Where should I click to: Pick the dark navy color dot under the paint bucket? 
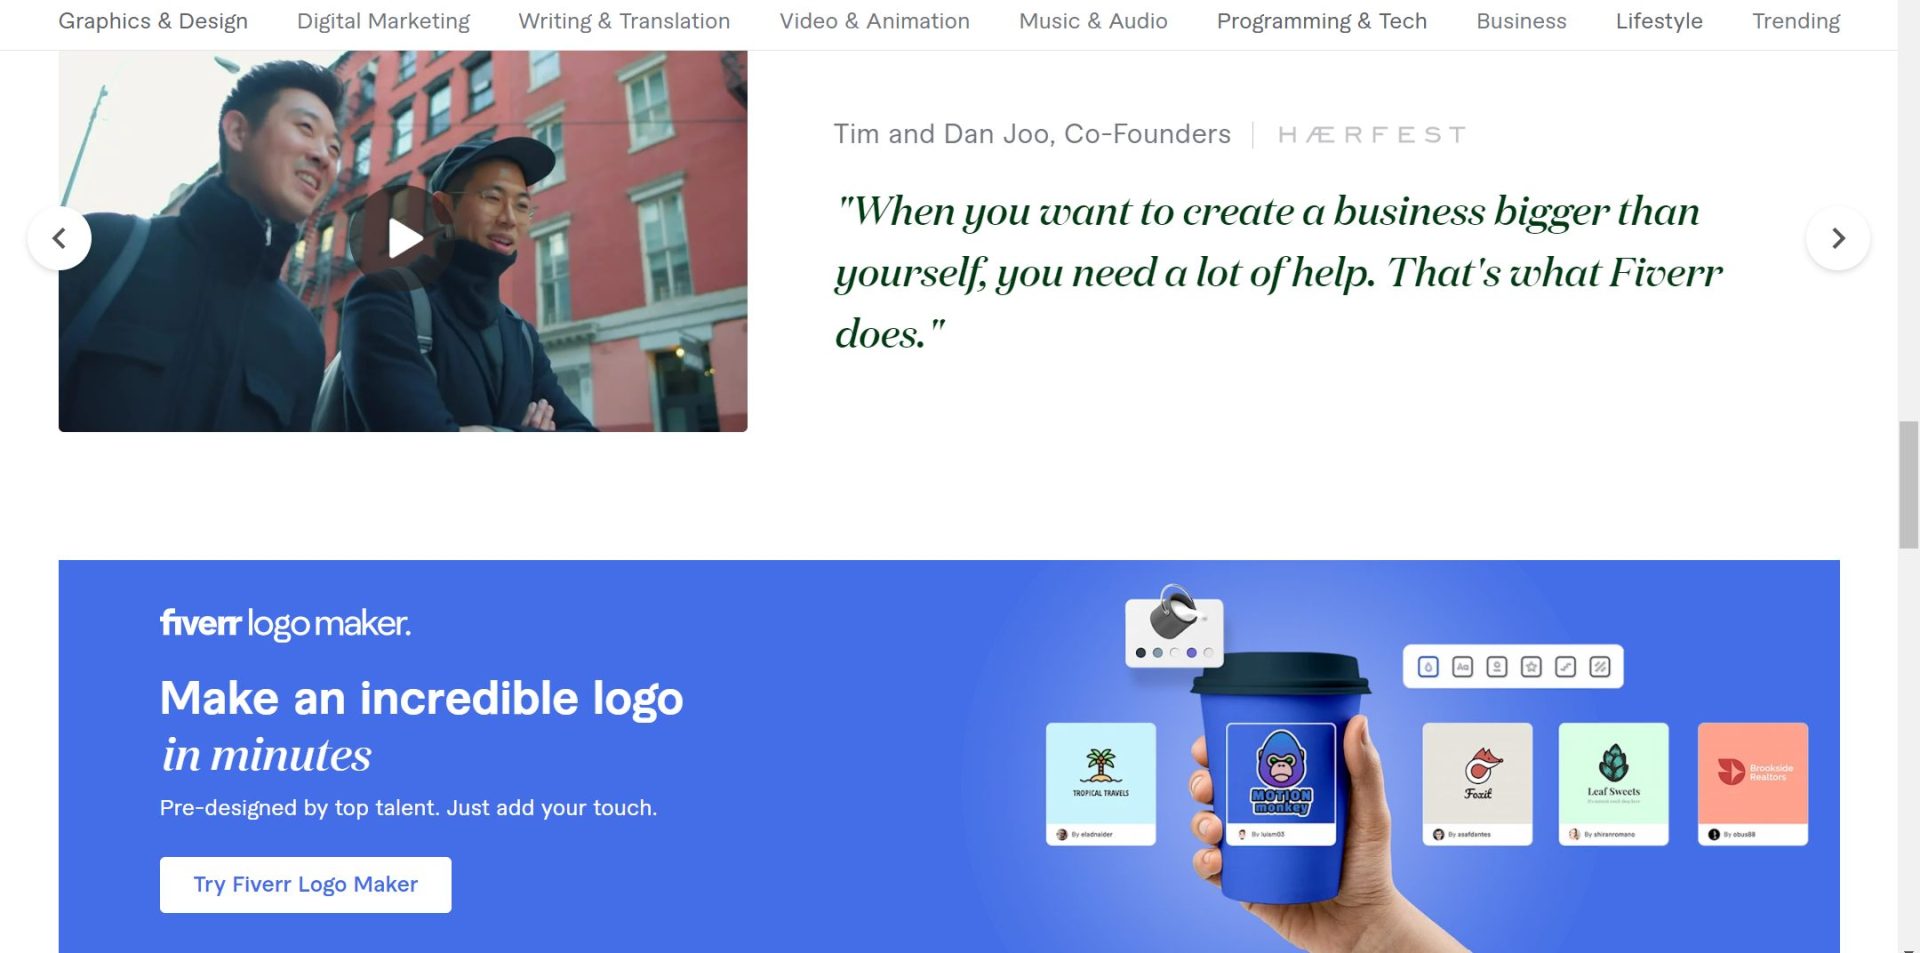[x=1140, y=653]
